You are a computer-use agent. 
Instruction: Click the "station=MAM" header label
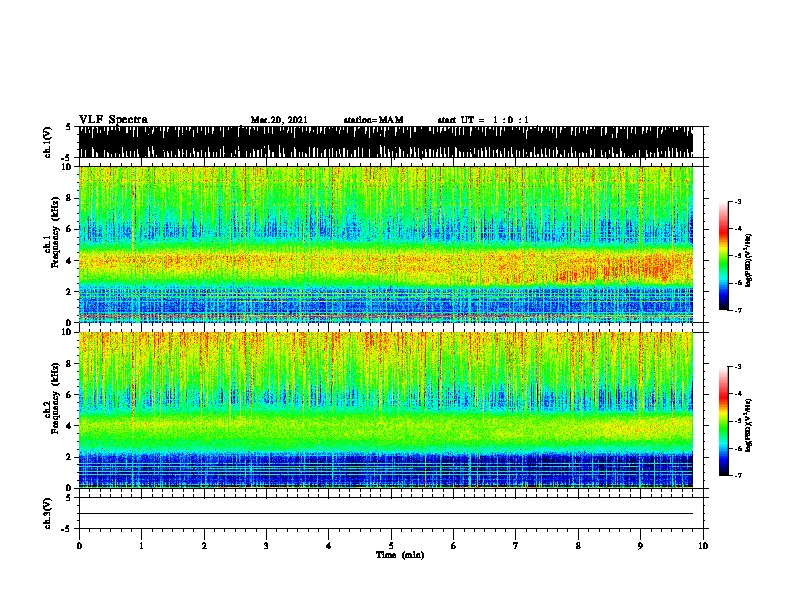pos(373,120)
